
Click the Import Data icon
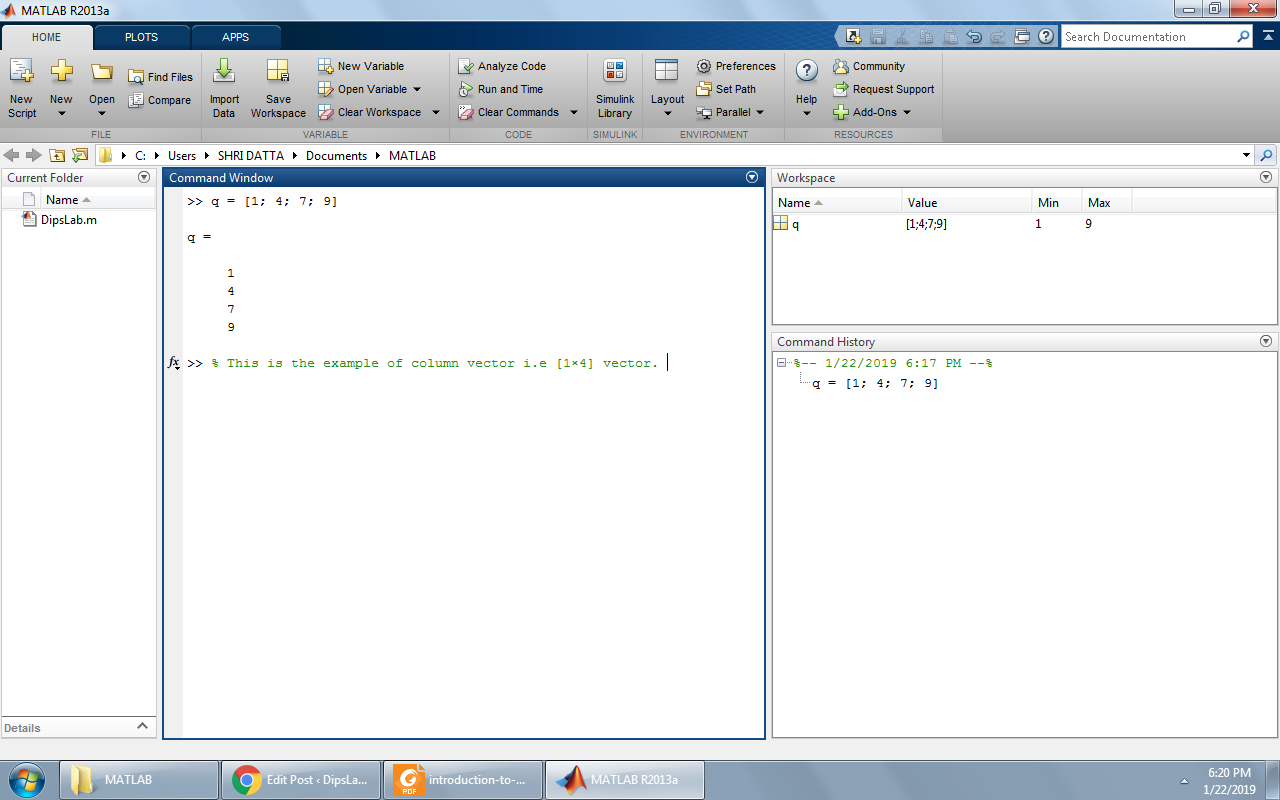pos(224,72)
